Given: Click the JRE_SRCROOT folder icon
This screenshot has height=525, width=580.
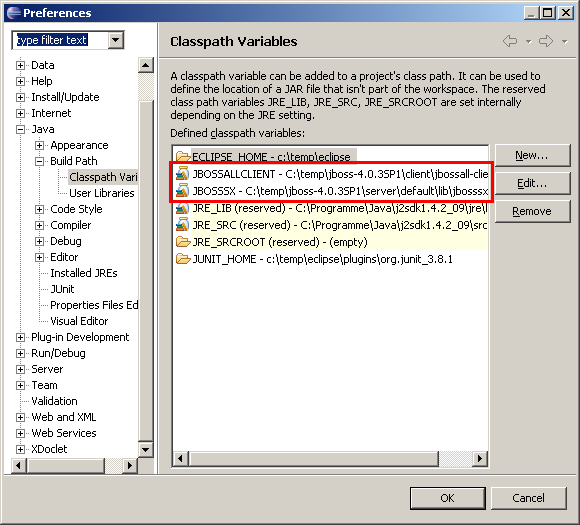Looking at the screenshot, I should [183, 242].
